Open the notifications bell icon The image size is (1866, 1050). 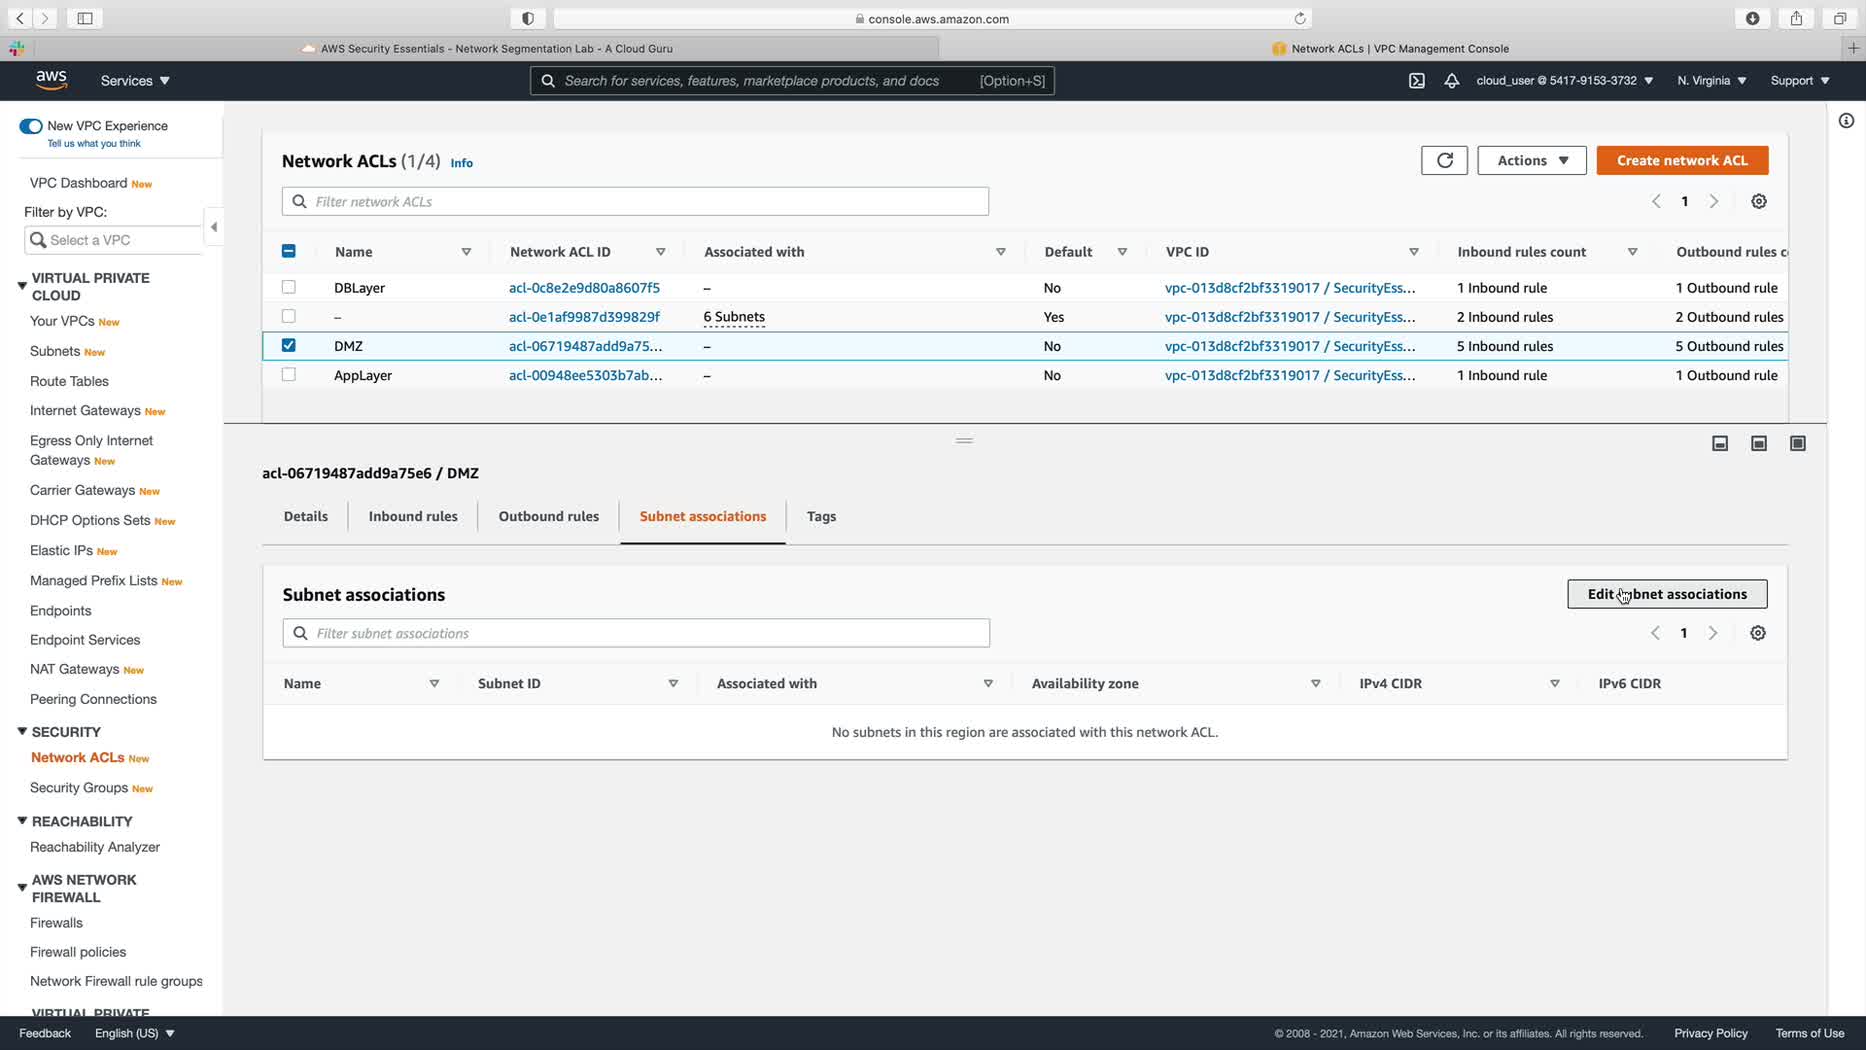pos(1451,80)
